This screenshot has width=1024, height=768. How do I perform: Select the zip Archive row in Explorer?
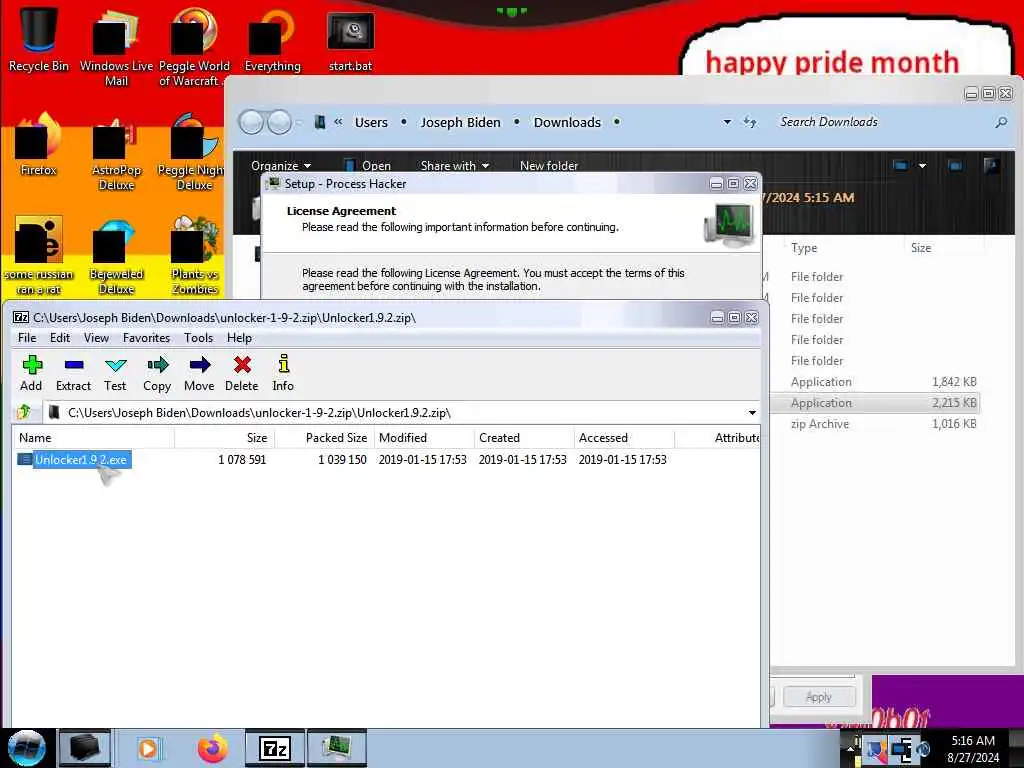tap(875, 424)
